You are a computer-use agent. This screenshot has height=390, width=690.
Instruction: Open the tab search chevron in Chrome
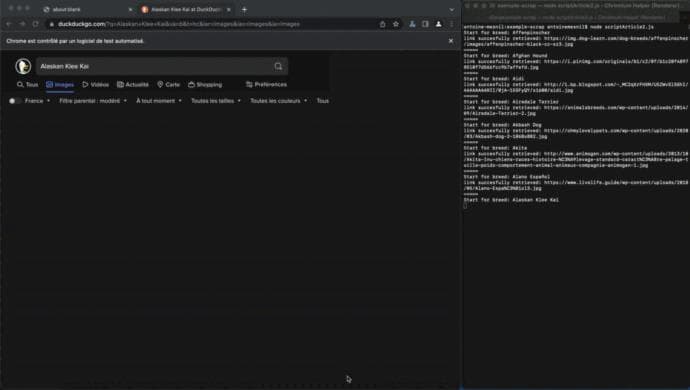[451, 9]
